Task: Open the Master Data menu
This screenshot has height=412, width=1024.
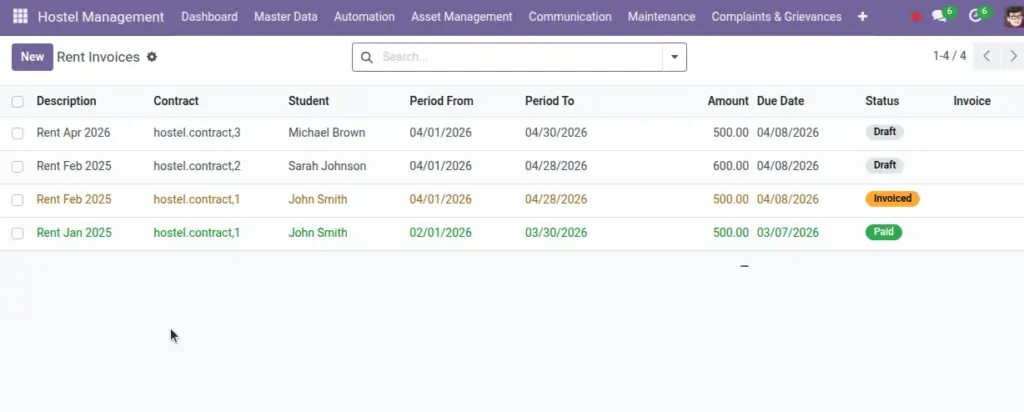Action: tap(286, 17)
